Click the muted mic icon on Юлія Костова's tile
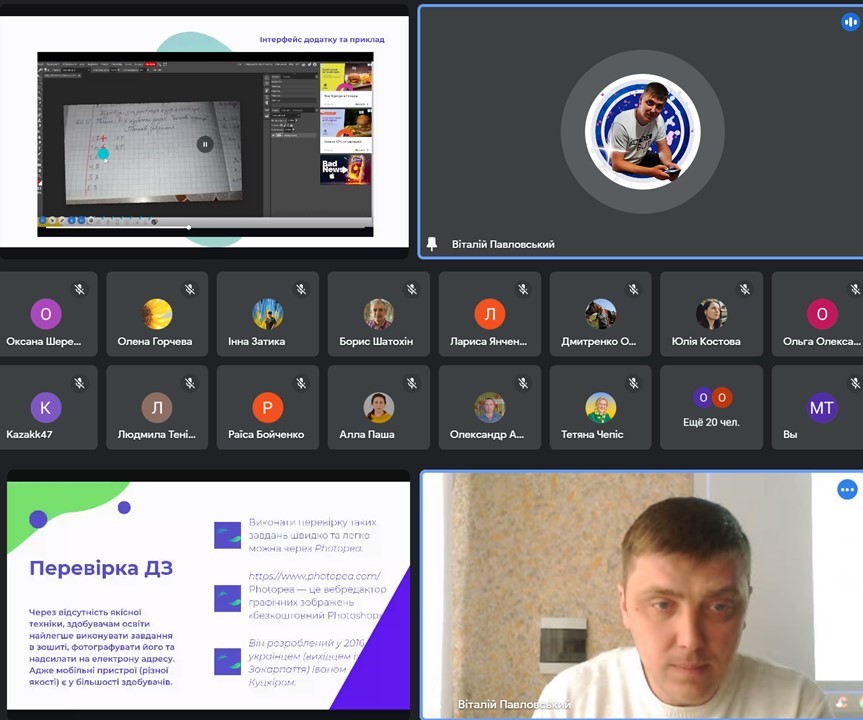Viewport: 863px width, 720px height. (x=744, y=290)
